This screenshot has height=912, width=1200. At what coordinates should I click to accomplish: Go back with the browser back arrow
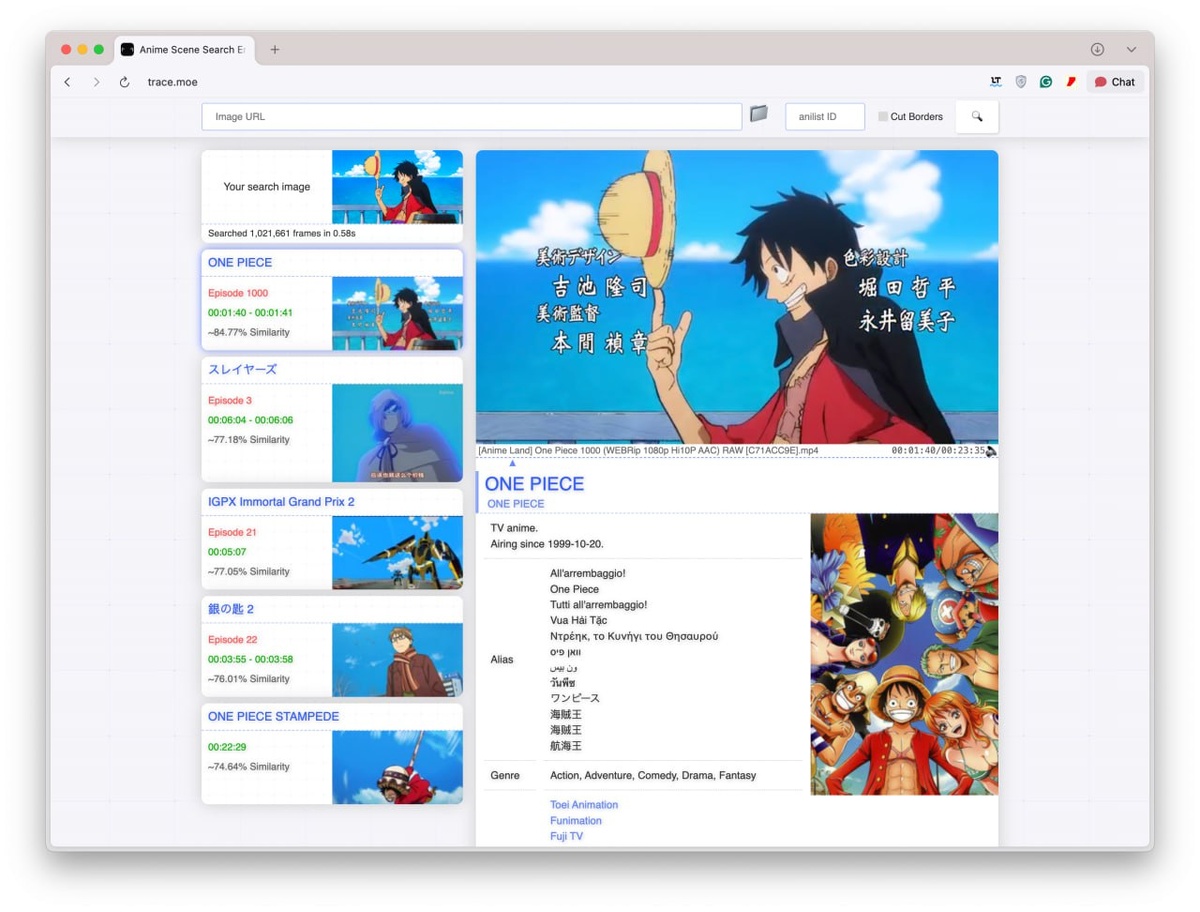pos(68,82)
